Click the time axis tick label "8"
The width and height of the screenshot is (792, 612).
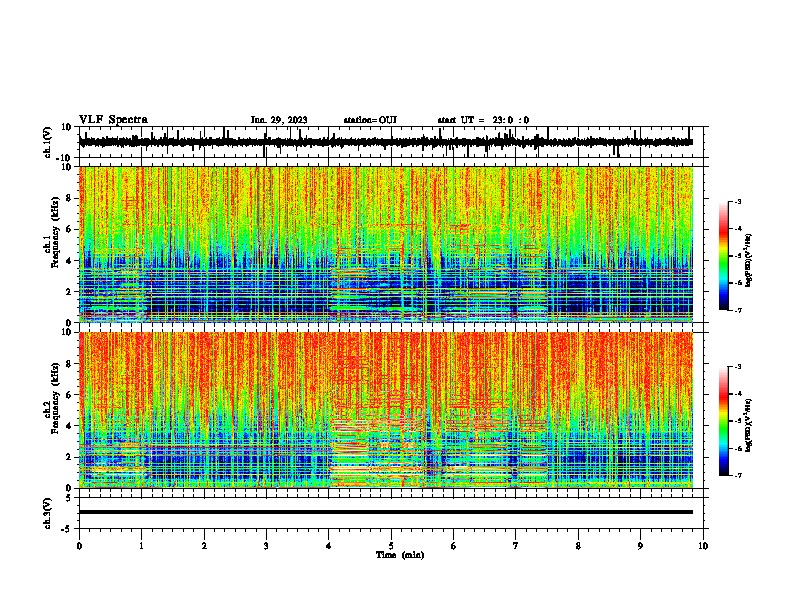coord(578,546)
